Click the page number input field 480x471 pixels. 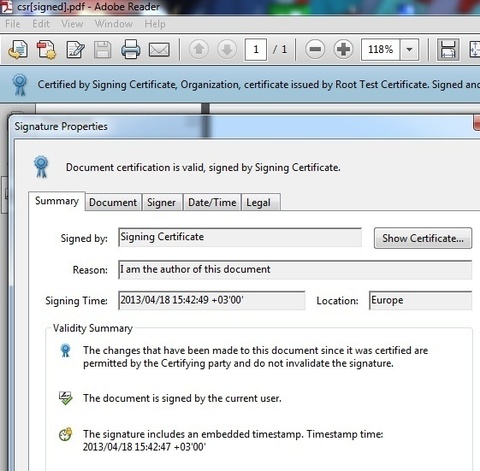(x=256, y=49)
